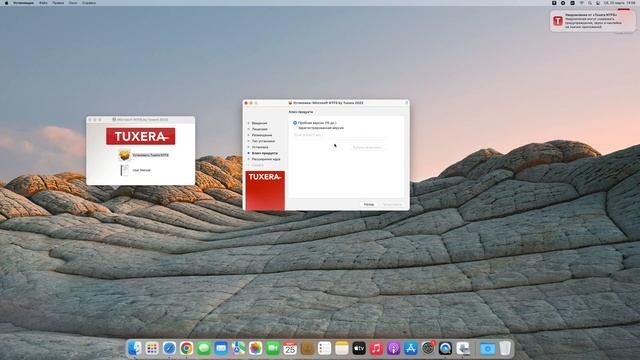640x360 pixels.
Task: Launch Apple TV from the Dock
Action: tap(359, 348)
